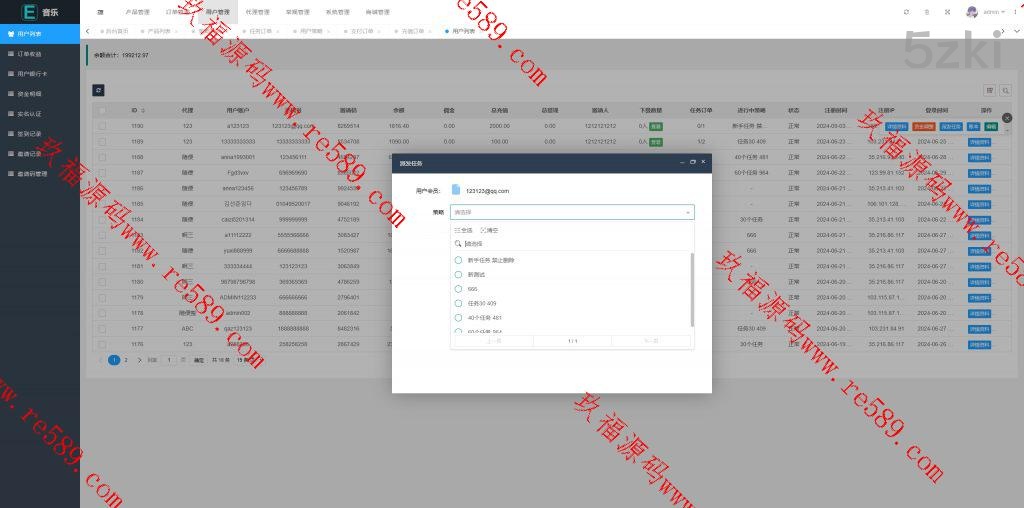Click the search icon button above table
The image size is (1024, 508).
(1006, 90)
